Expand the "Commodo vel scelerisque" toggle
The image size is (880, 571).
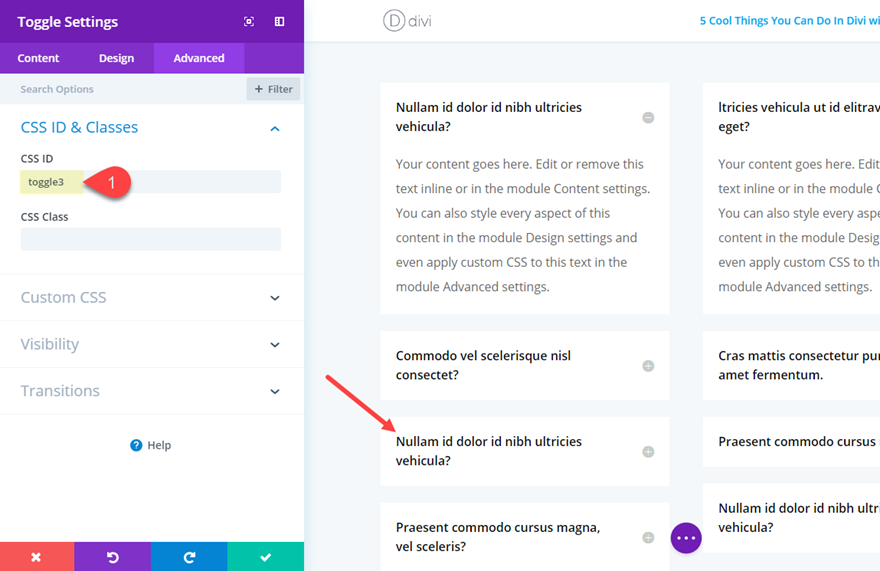[x=648, y=366]
